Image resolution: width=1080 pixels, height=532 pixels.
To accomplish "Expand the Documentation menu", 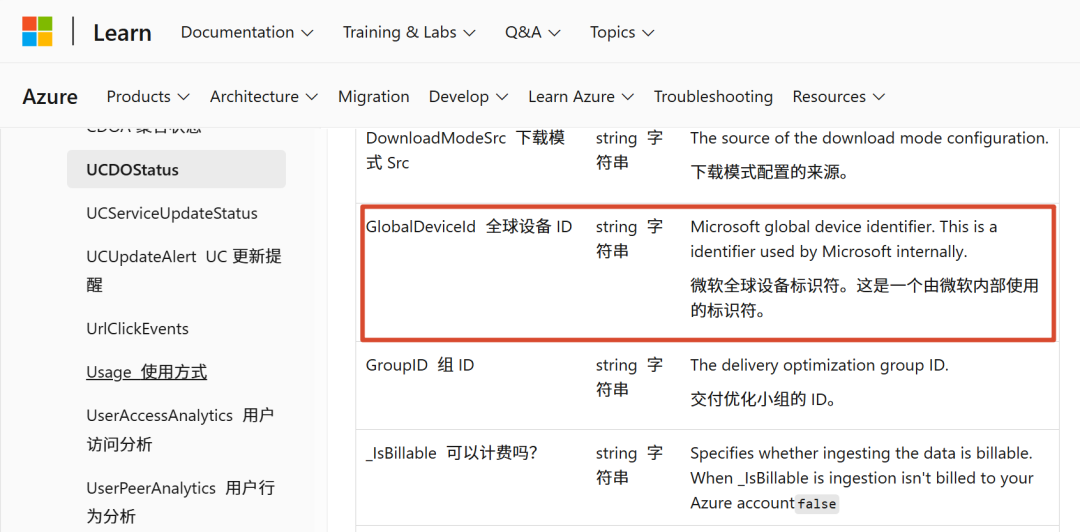I will (x=247, y=32).
